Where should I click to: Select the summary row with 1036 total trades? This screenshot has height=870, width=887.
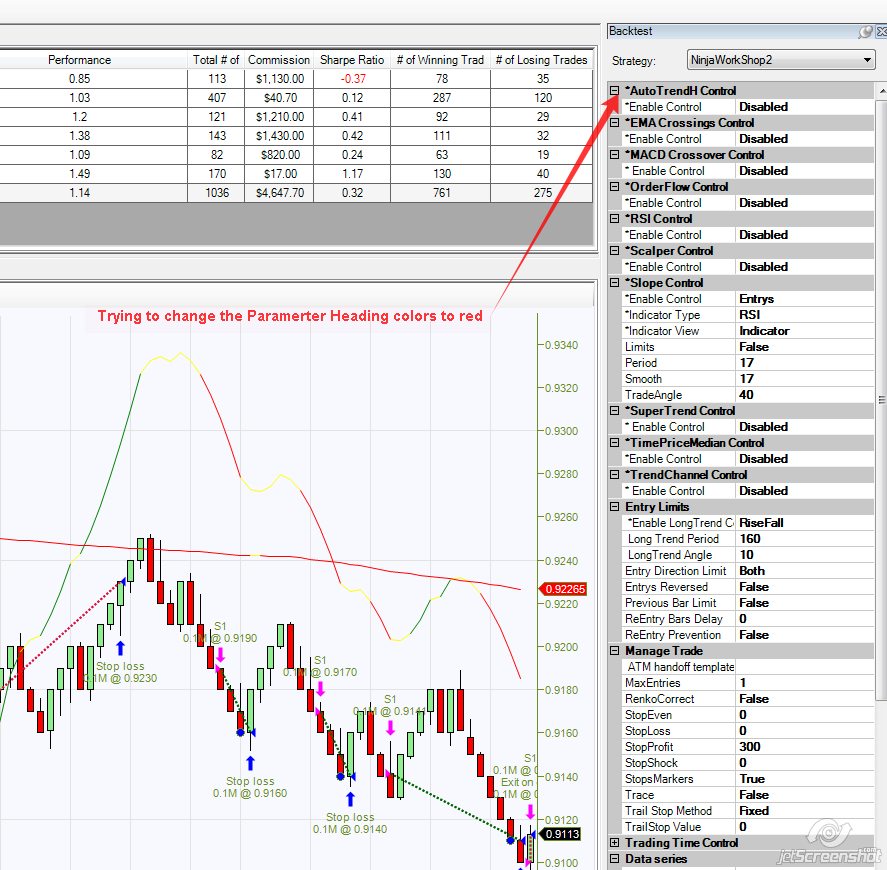point(296,193)
